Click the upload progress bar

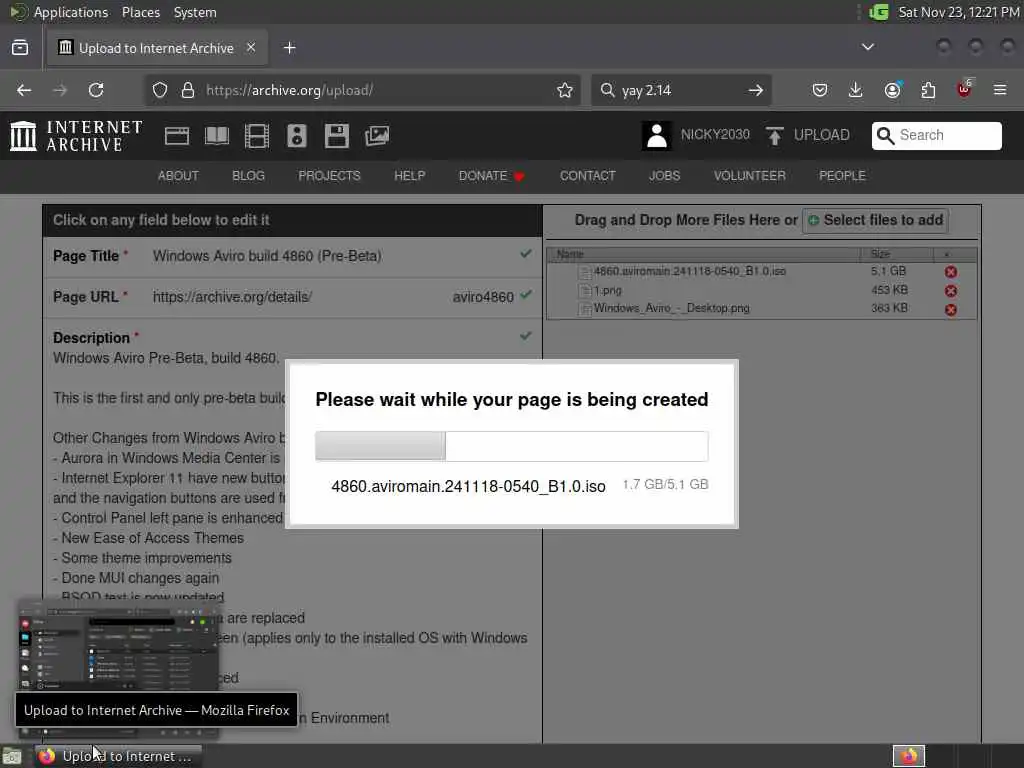pyautogui.click(x=511, y=446)
